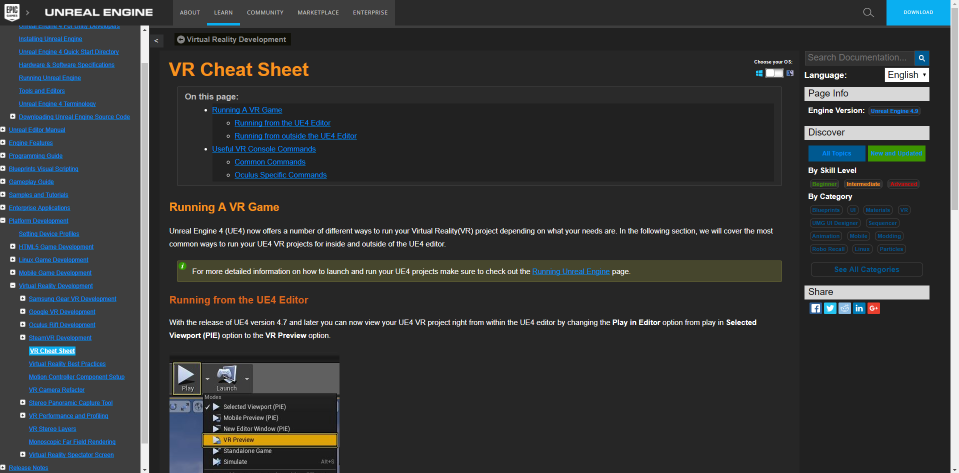
Task: Select the Robo Recall category tag
Action: (829, 249)
